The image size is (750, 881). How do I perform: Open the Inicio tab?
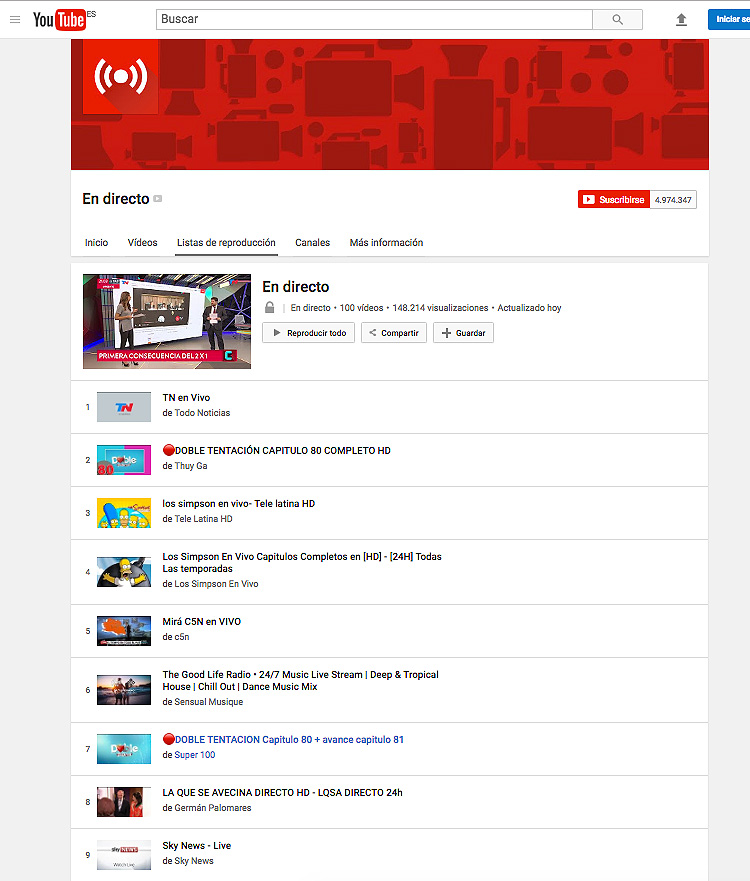click(97, 243)
